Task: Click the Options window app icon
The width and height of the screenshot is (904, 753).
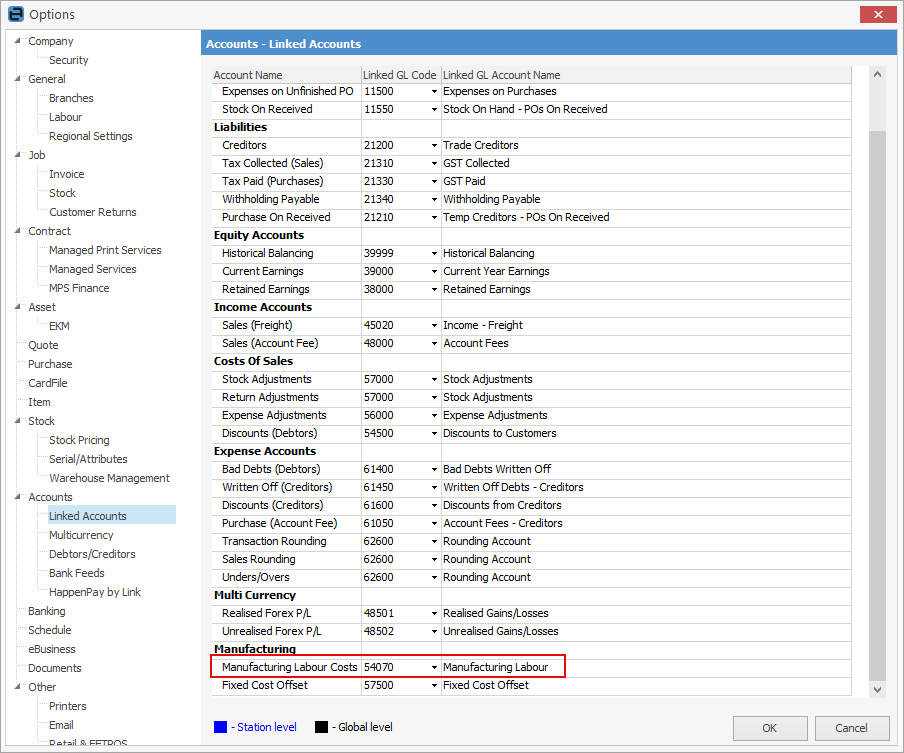Action: (16, 14)
